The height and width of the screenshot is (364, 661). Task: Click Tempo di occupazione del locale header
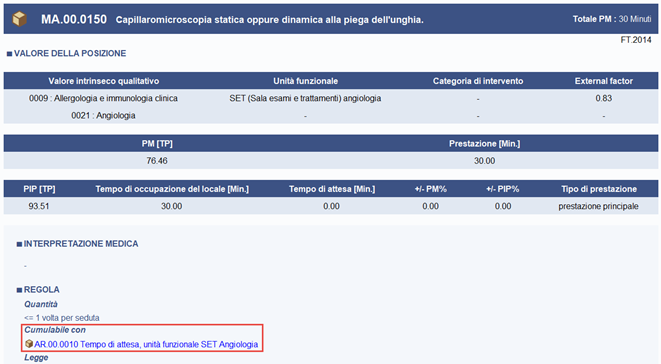coord(172,189)
